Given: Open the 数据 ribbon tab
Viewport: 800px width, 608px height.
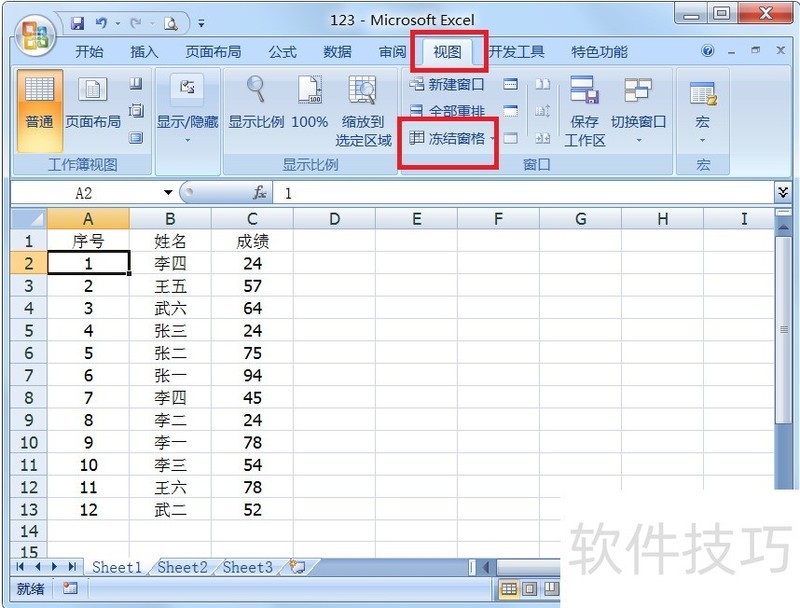Looking at the screenshot, I should point(338,51).
